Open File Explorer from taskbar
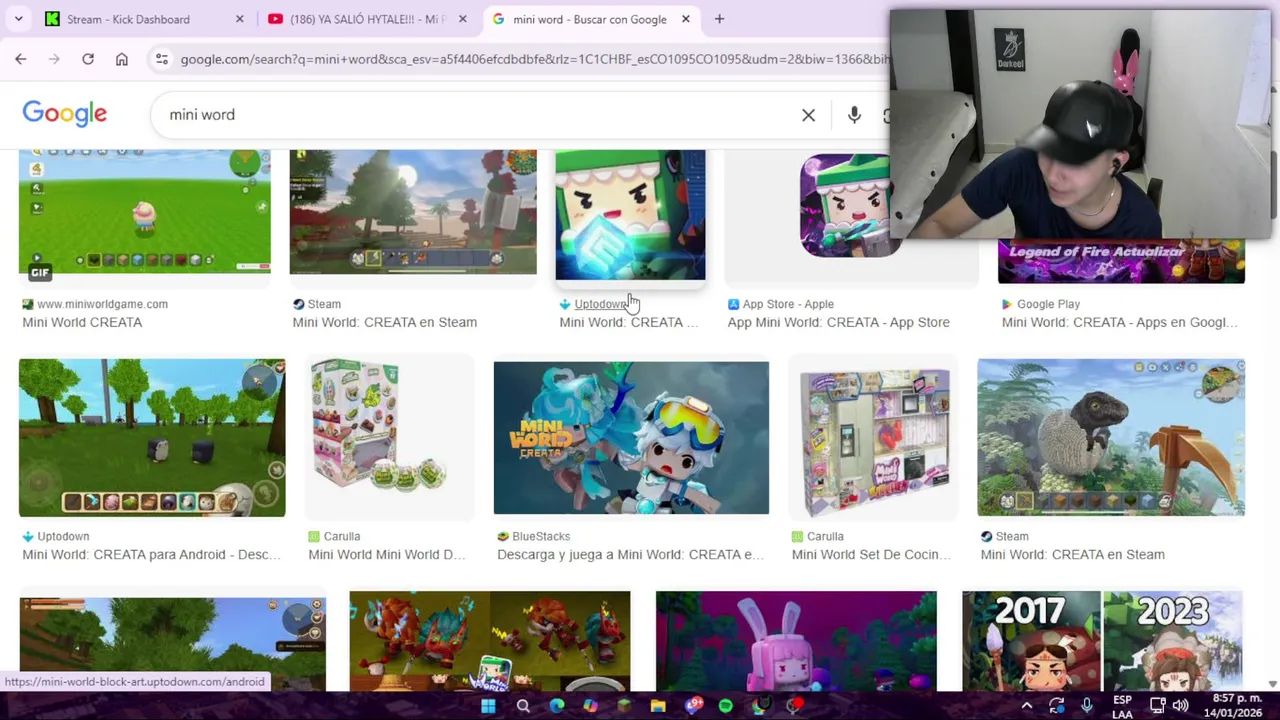 pos(658,706)
